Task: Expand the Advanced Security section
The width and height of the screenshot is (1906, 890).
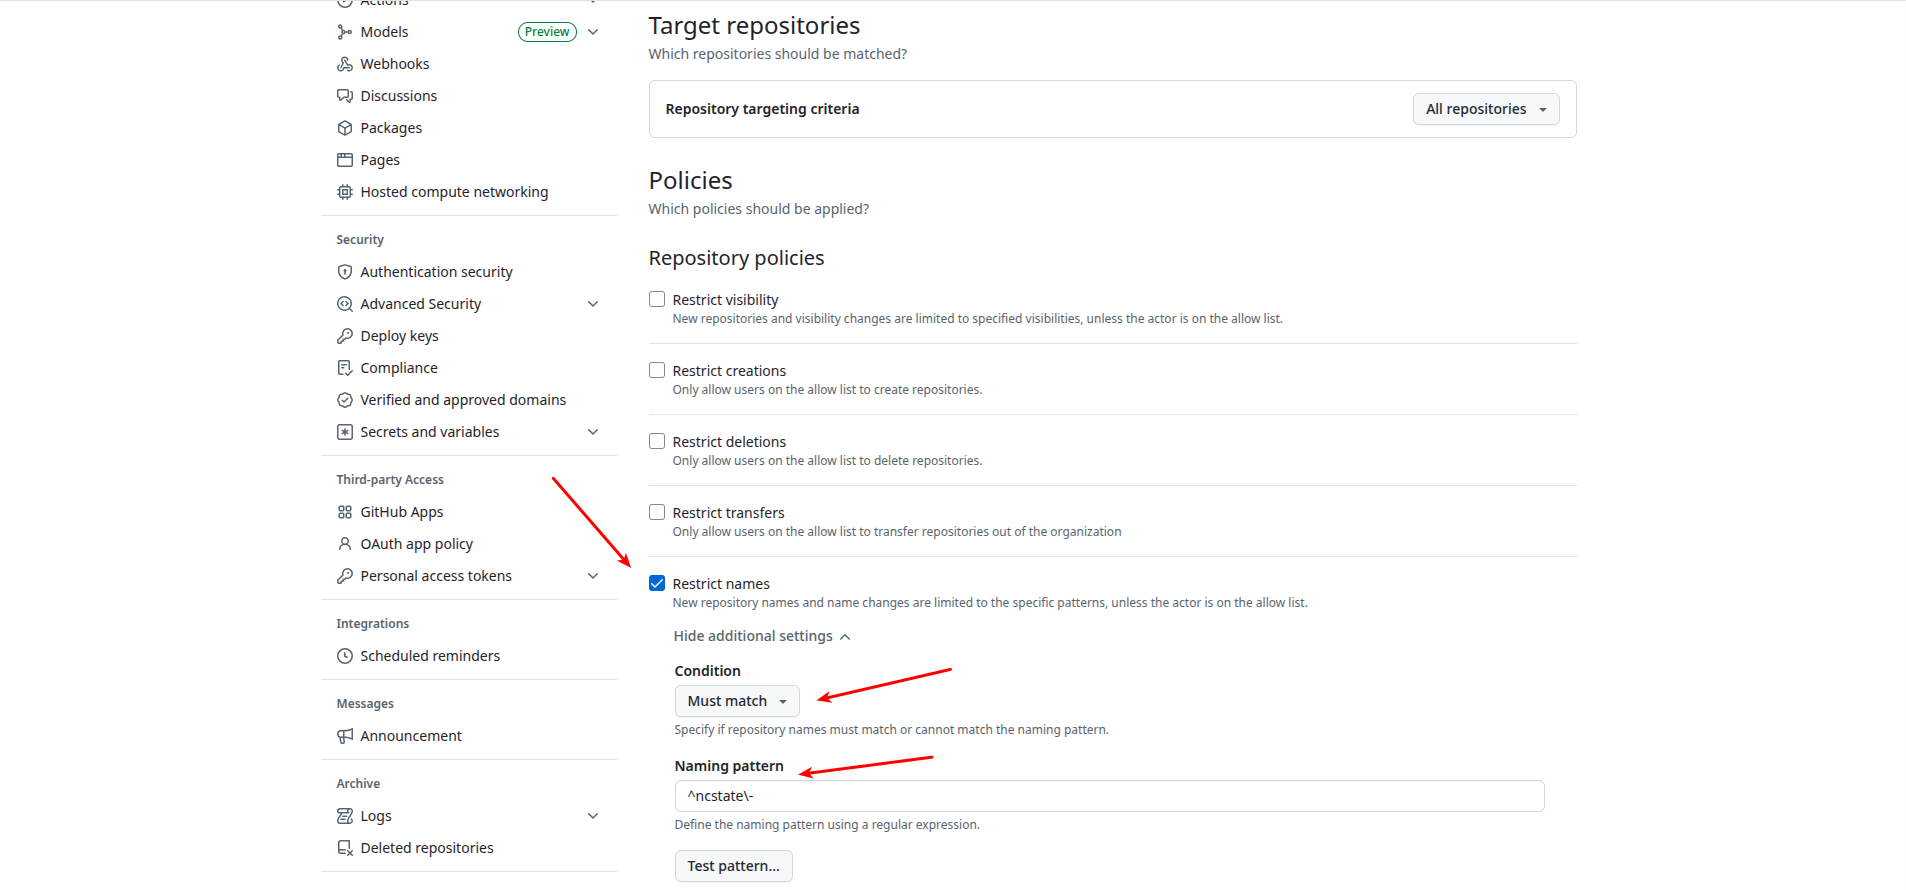Action: (593, 304)
